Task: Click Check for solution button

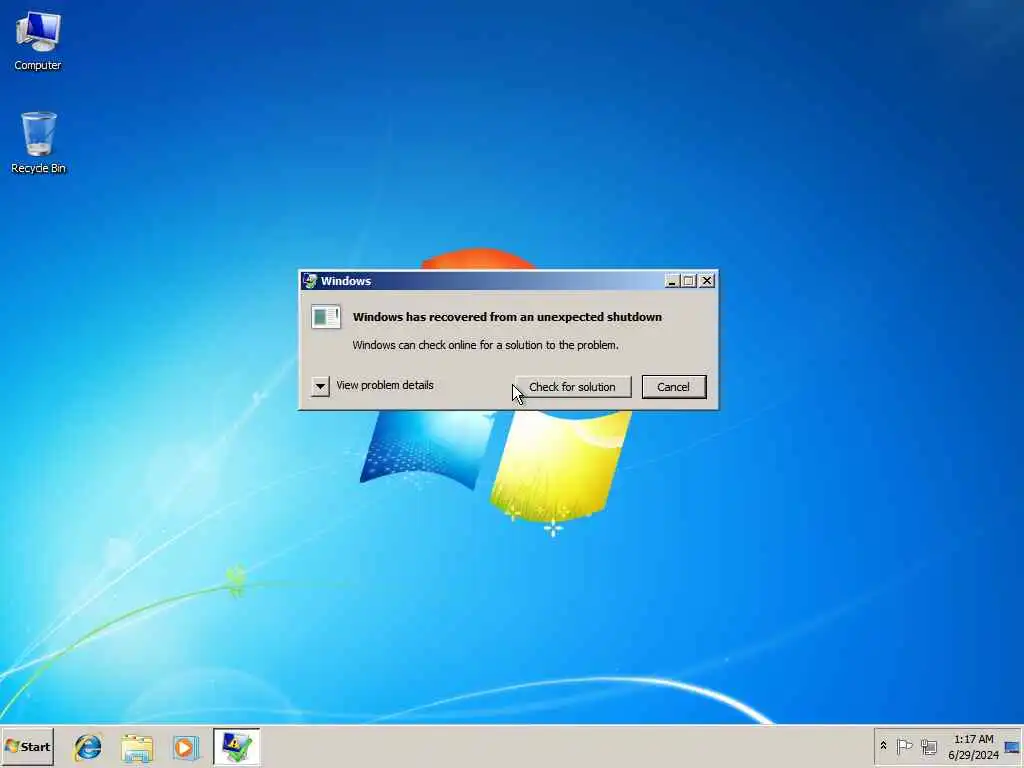Action: click(573, 387)
